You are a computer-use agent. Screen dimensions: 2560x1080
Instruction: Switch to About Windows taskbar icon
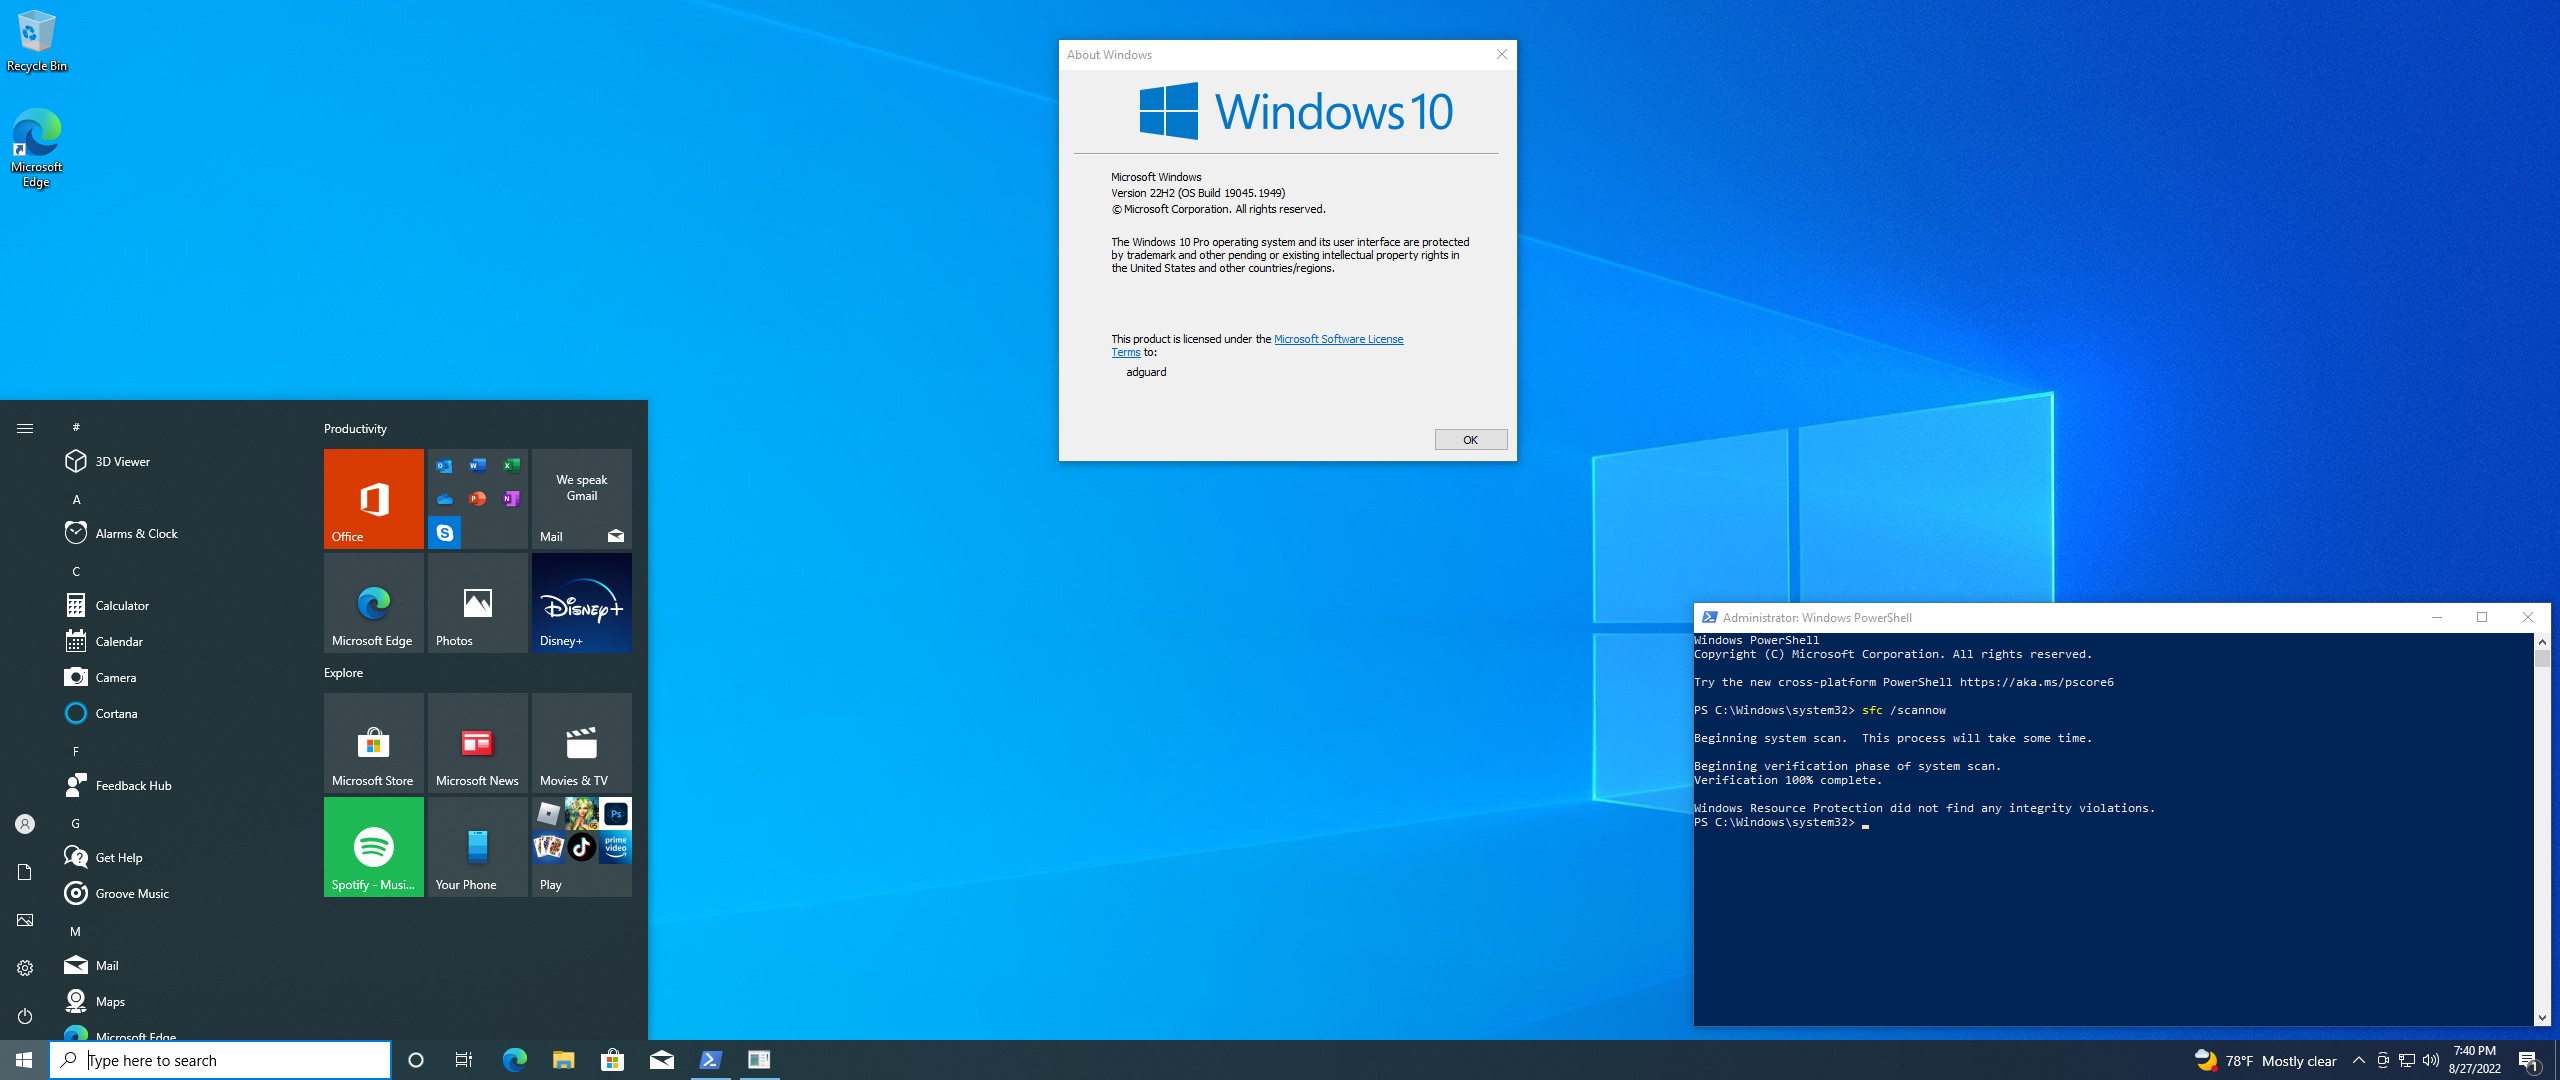click(x=759, y=1060)
